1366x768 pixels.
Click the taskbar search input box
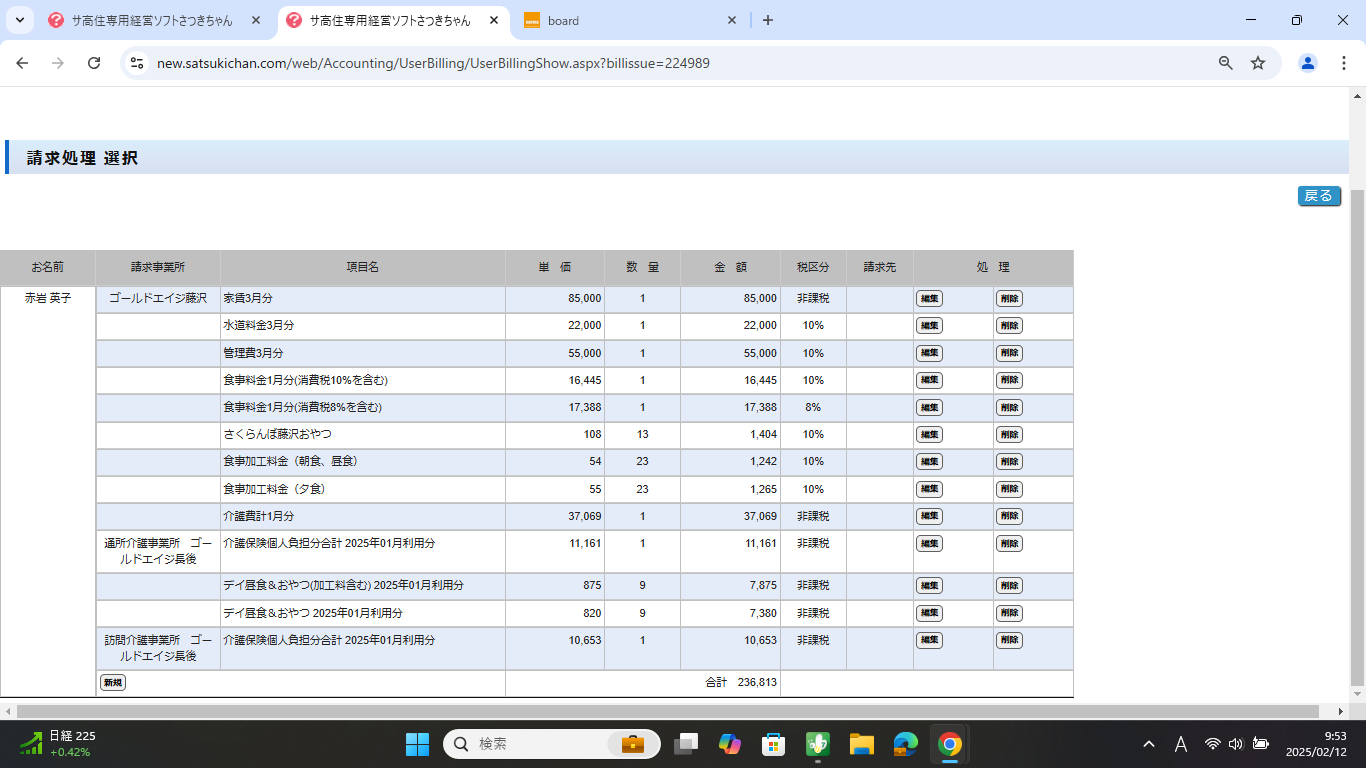pyautogui.click(x=540, y=744)
